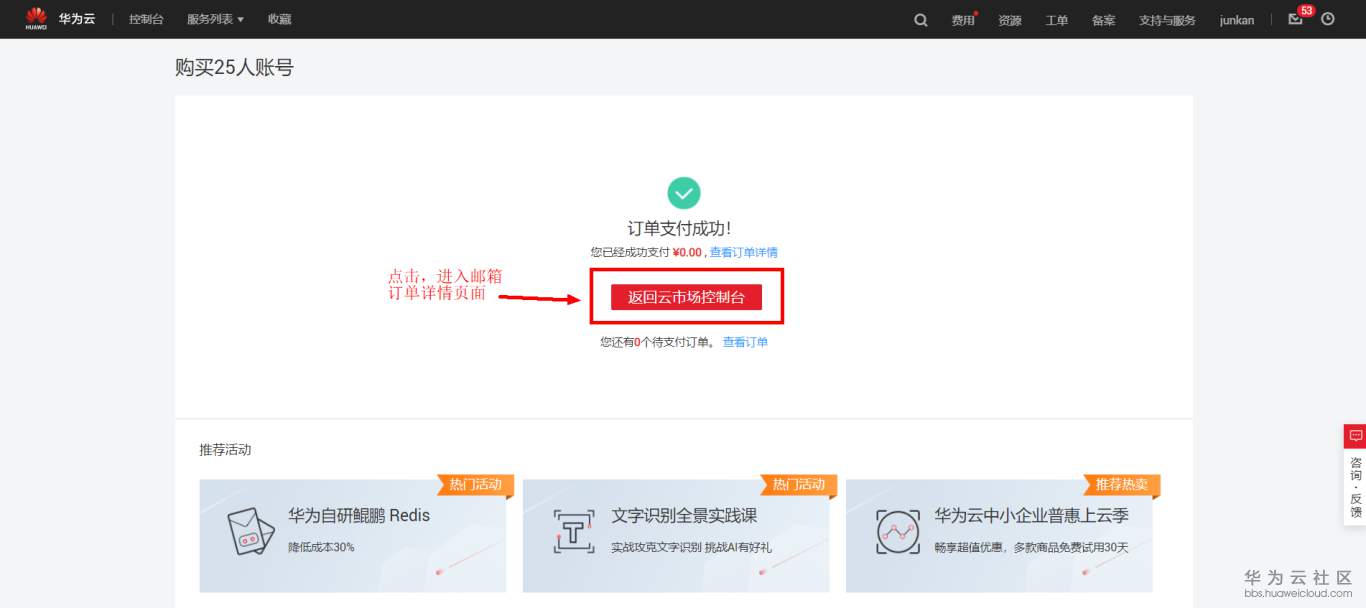
Task: Open 控制台 in top navigation
Action: click(146, 19)
